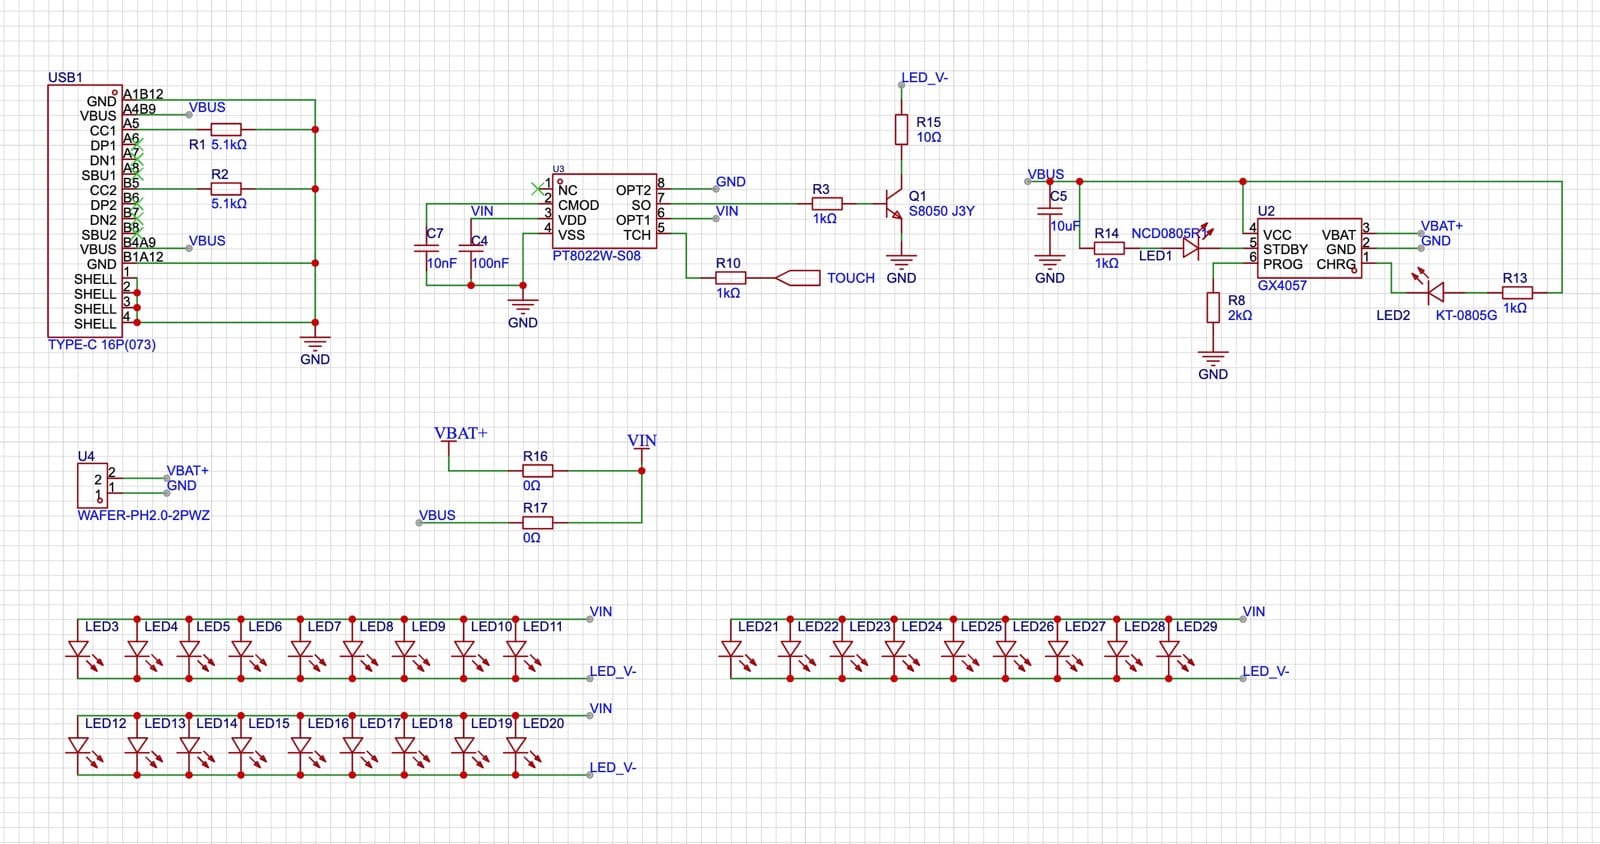1600x844 pixels.
Task: Click the 'TYPE-C 16P(073)' label
Action: (x=102, y=344)
